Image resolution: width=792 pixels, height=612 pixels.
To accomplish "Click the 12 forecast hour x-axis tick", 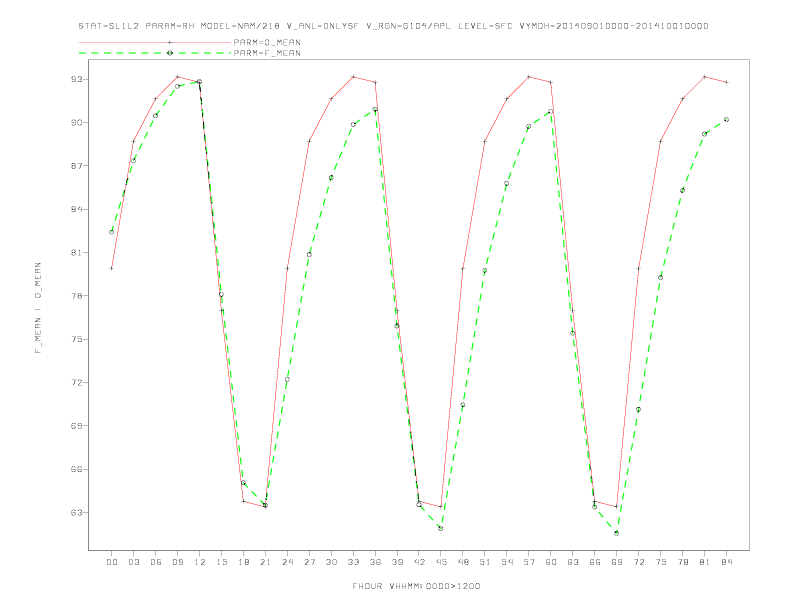I will [200, 562].
